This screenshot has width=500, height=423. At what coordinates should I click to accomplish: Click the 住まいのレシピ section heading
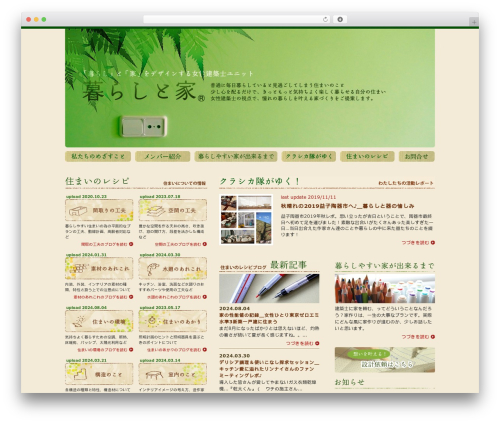[x=97, y=181]
